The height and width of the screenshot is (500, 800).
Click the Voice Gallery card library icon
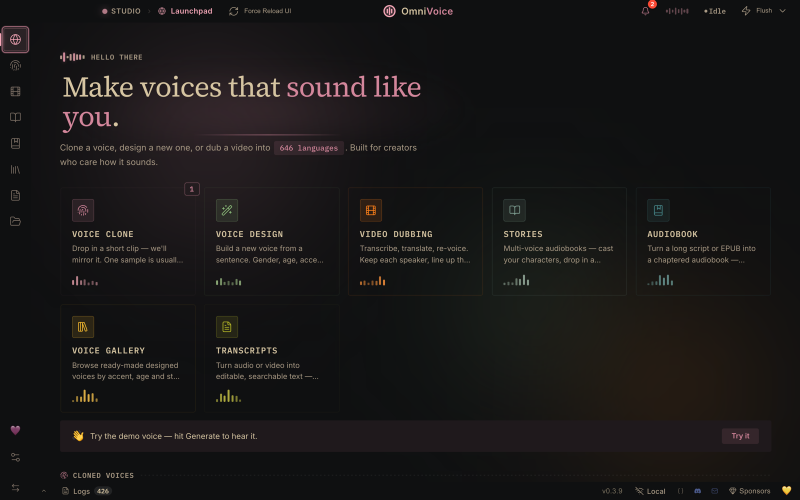83,327
